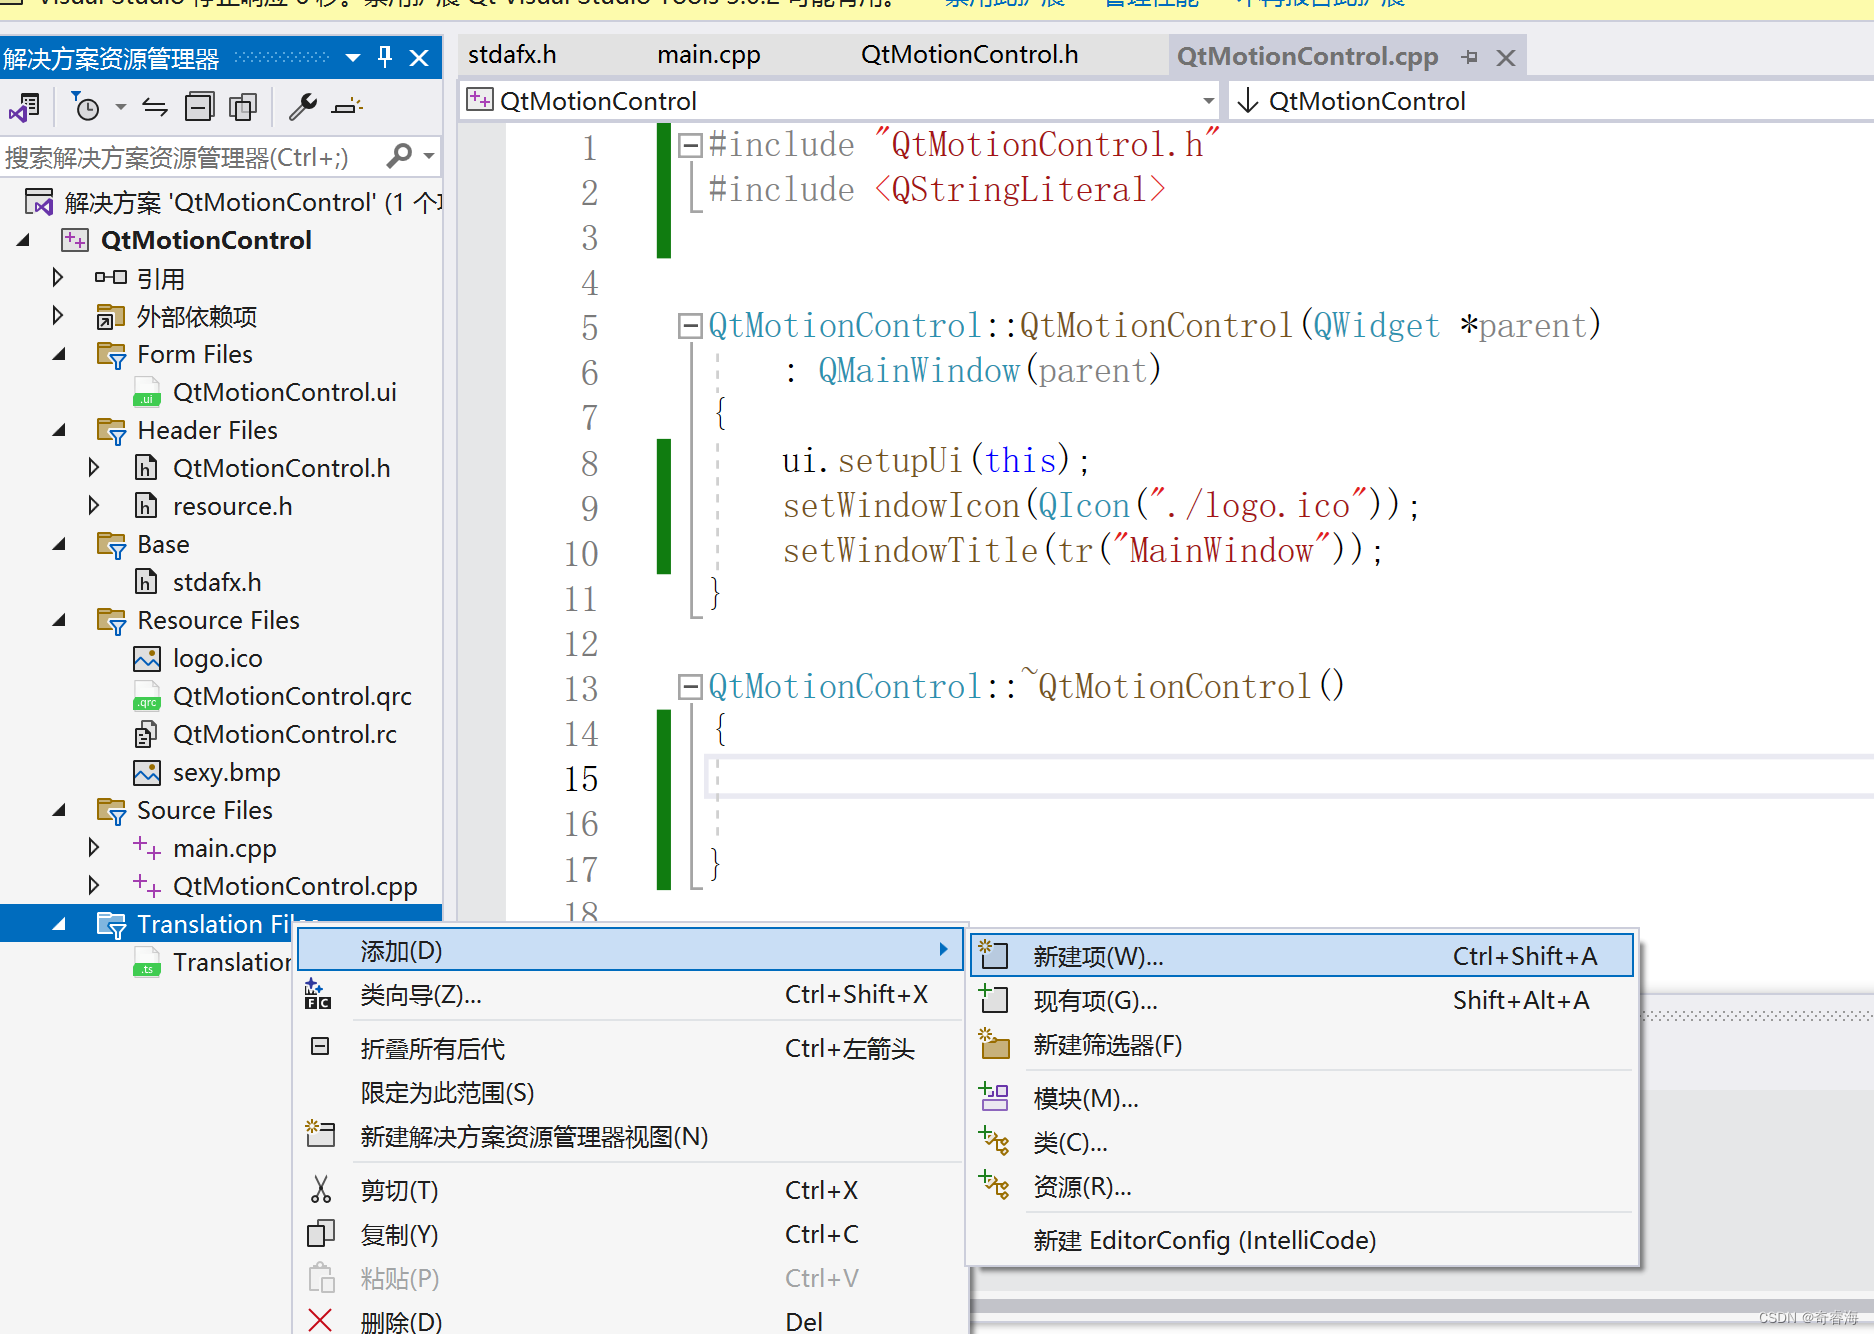Viewport: 1874px width, 1334px height.
Task: Click the 剪切 scissors icon
Action: 320,1189
